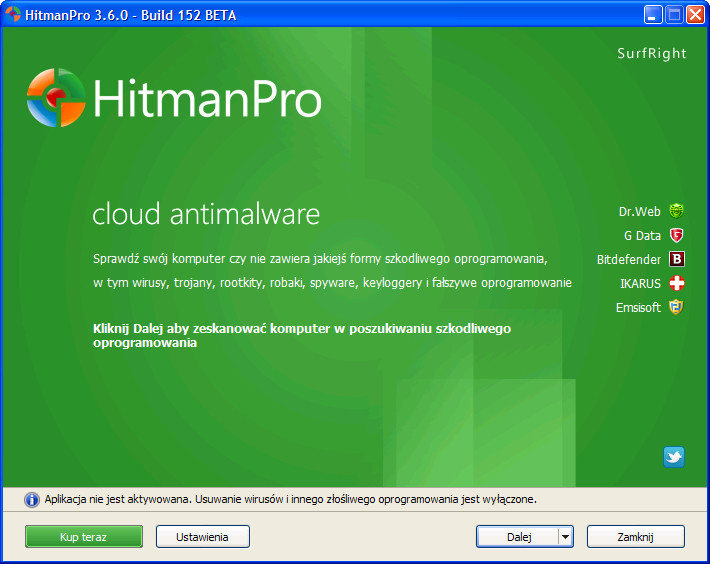
Task: Expand the Dalej button dropdown arrow
Action: pyautogui.click(x=566, y=537)
